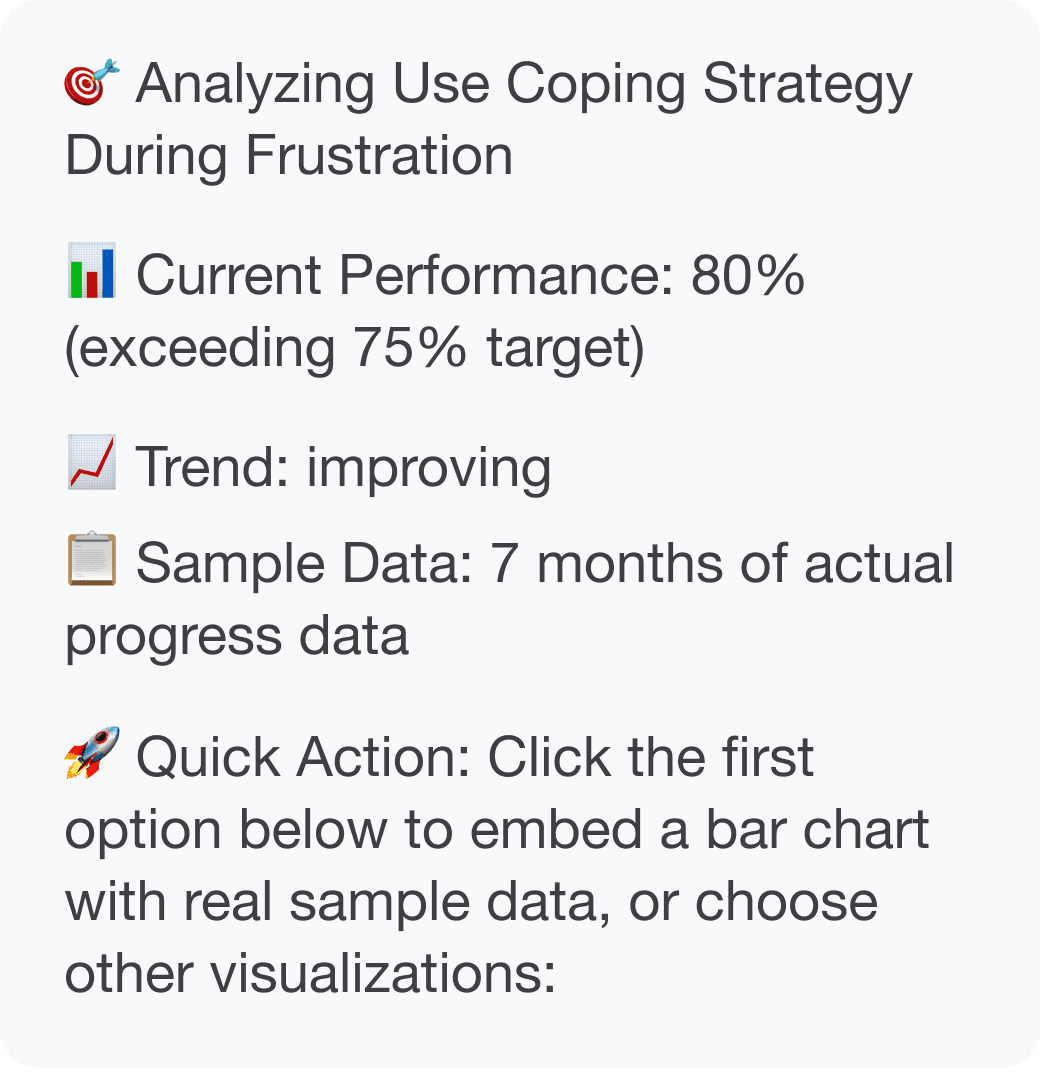
Task: Click the 'Trend: improving' line
Action: point(343,468)
